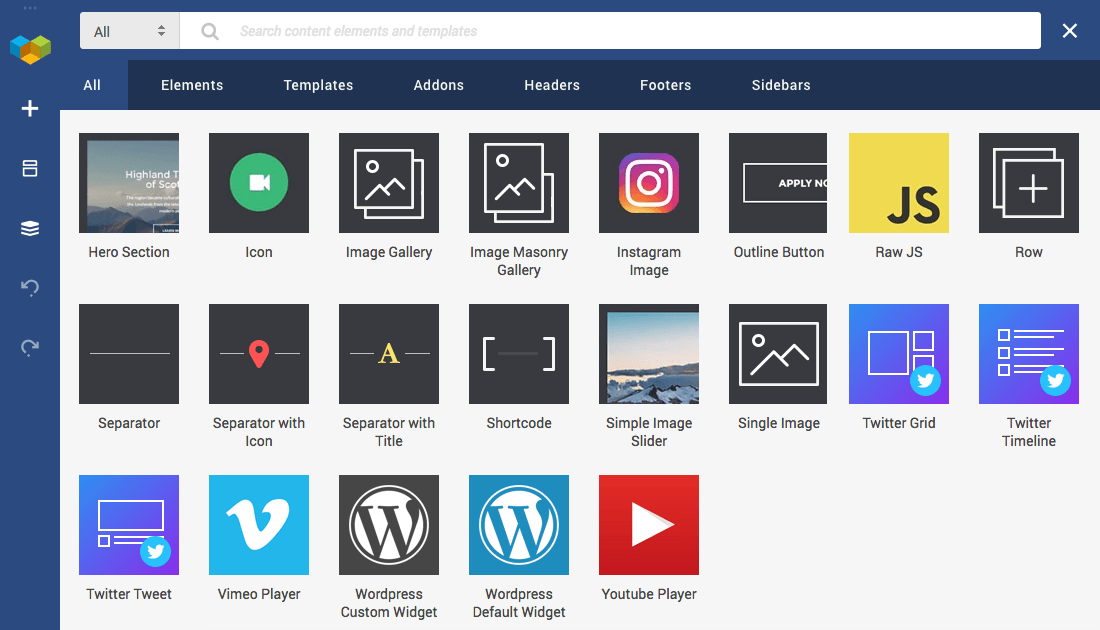Click the 'Vimeo Player' label text
1100x630 pixels.
click(x=259, y=595)
